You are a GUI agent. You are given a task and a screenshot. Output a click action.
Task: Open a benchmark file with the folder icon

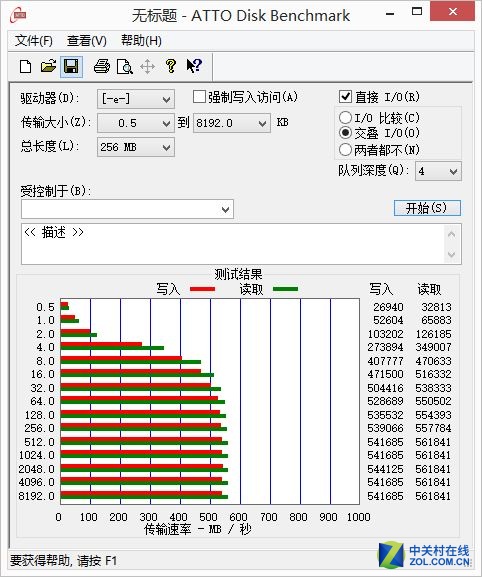coord(48,67)
